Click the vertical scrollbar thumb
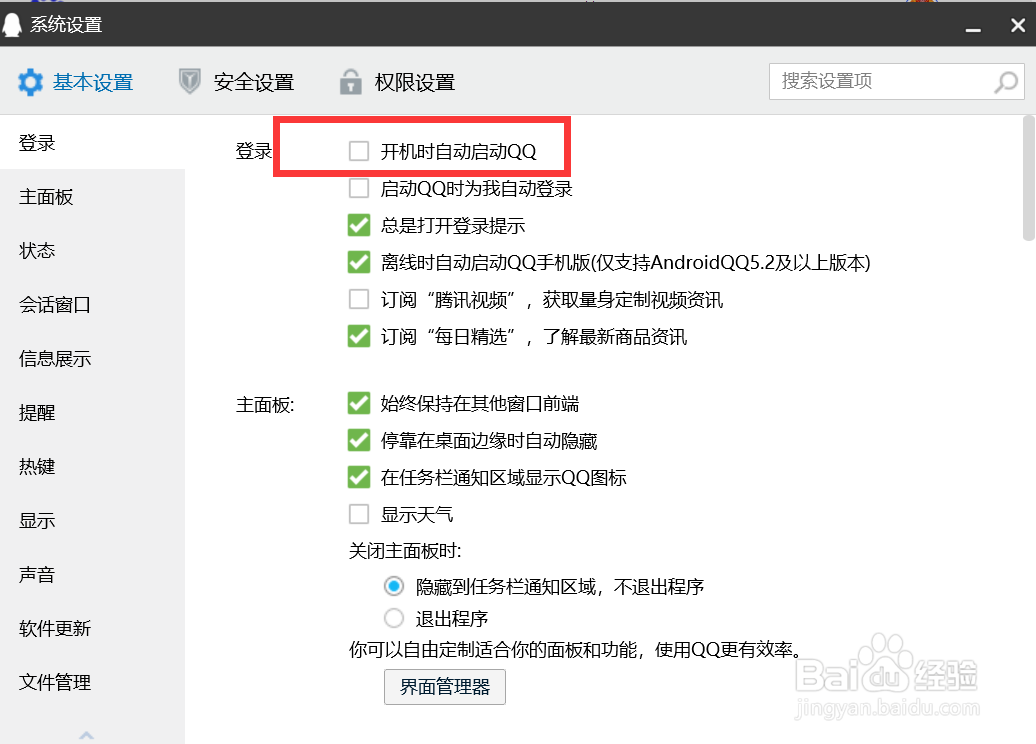Viewport: 1036px width, 744px height. (x=1028, y=178)
